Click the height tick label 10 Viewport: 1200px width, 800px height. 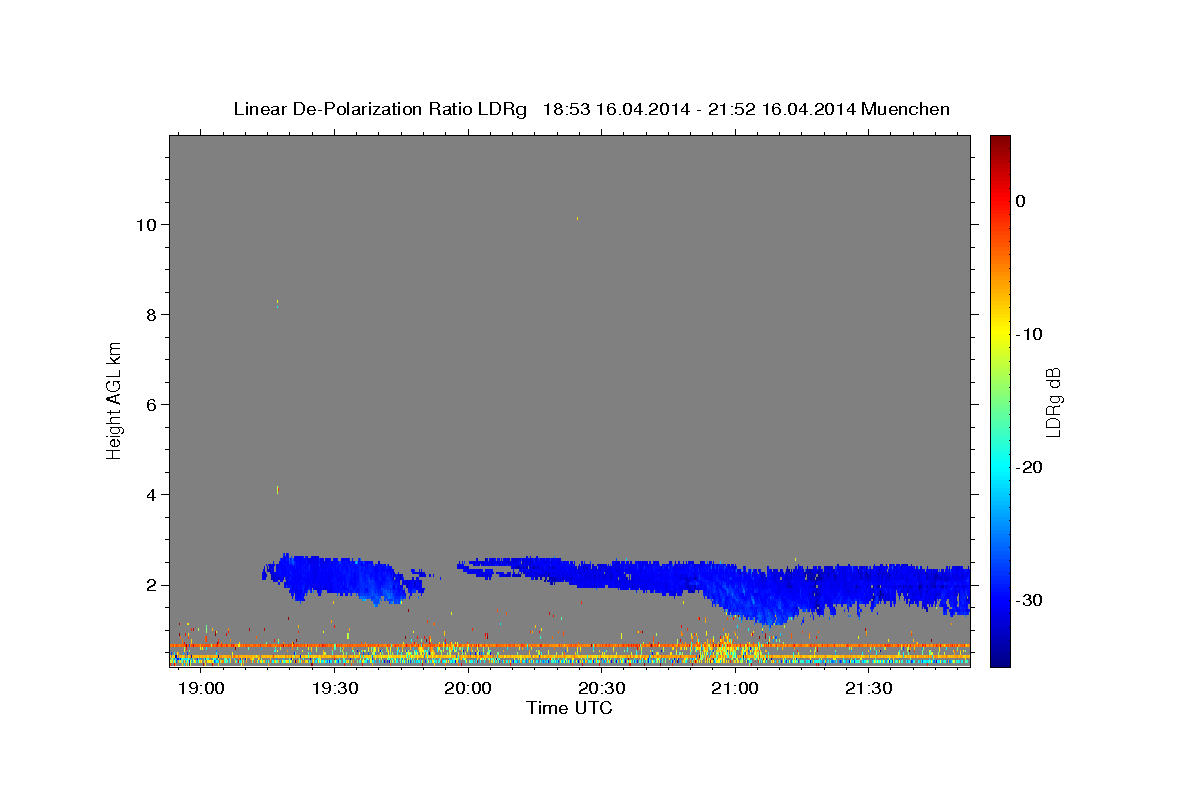(145, 225)
